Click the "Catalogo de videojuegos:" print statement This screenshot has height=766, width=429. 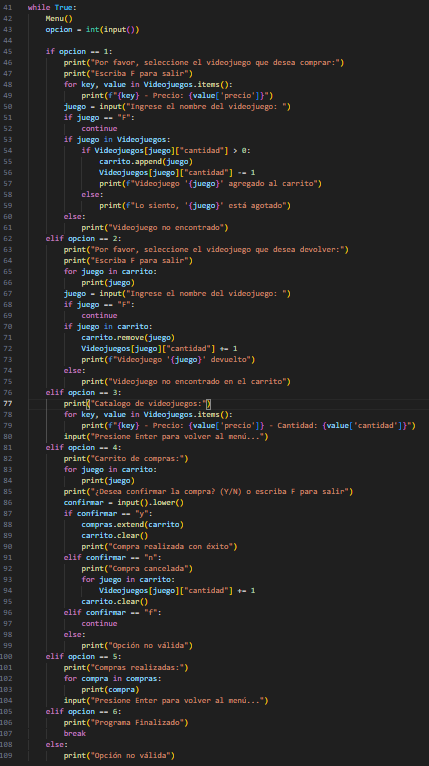[x=137, y=403]
